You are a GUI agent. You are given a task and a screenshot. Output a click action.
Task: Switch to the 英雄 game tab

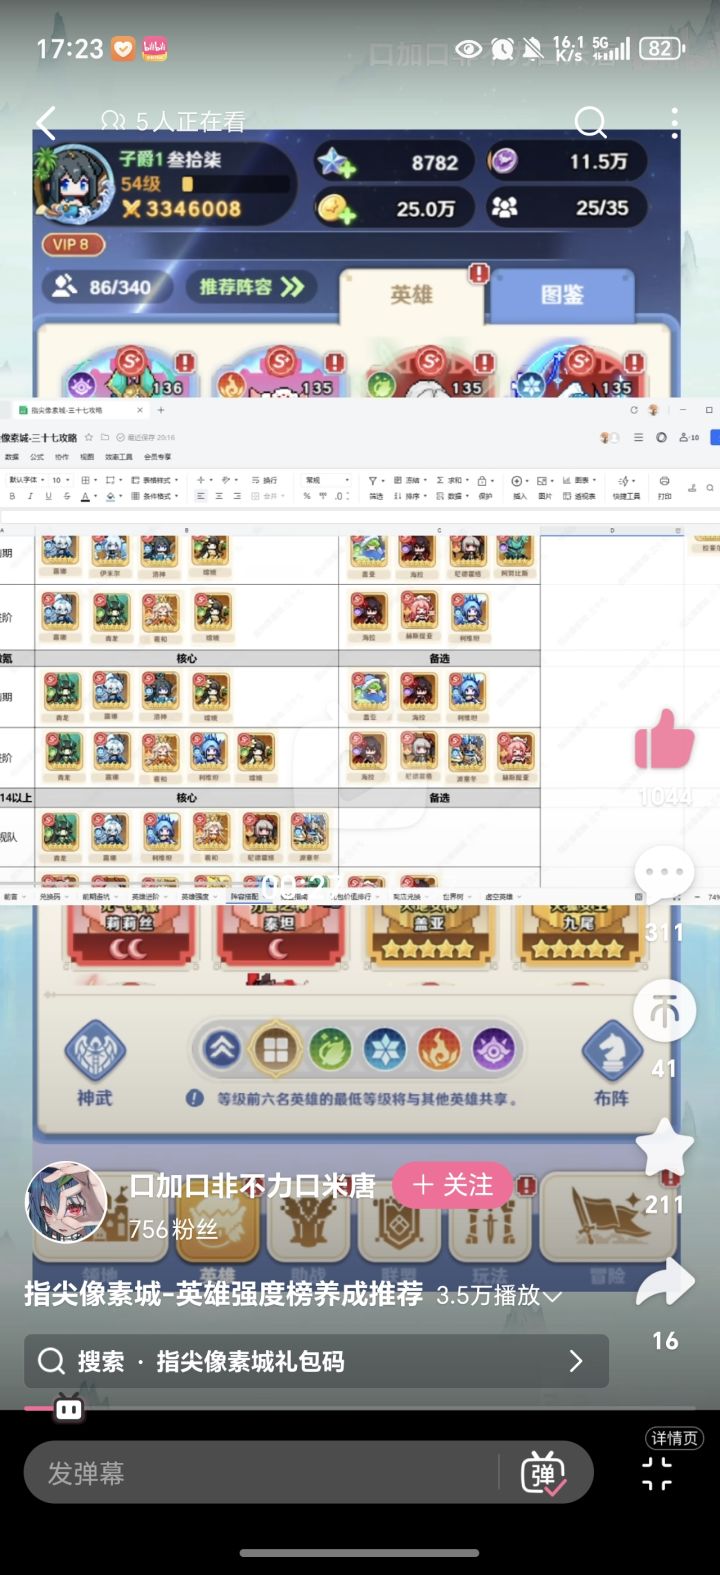(411, 295)
